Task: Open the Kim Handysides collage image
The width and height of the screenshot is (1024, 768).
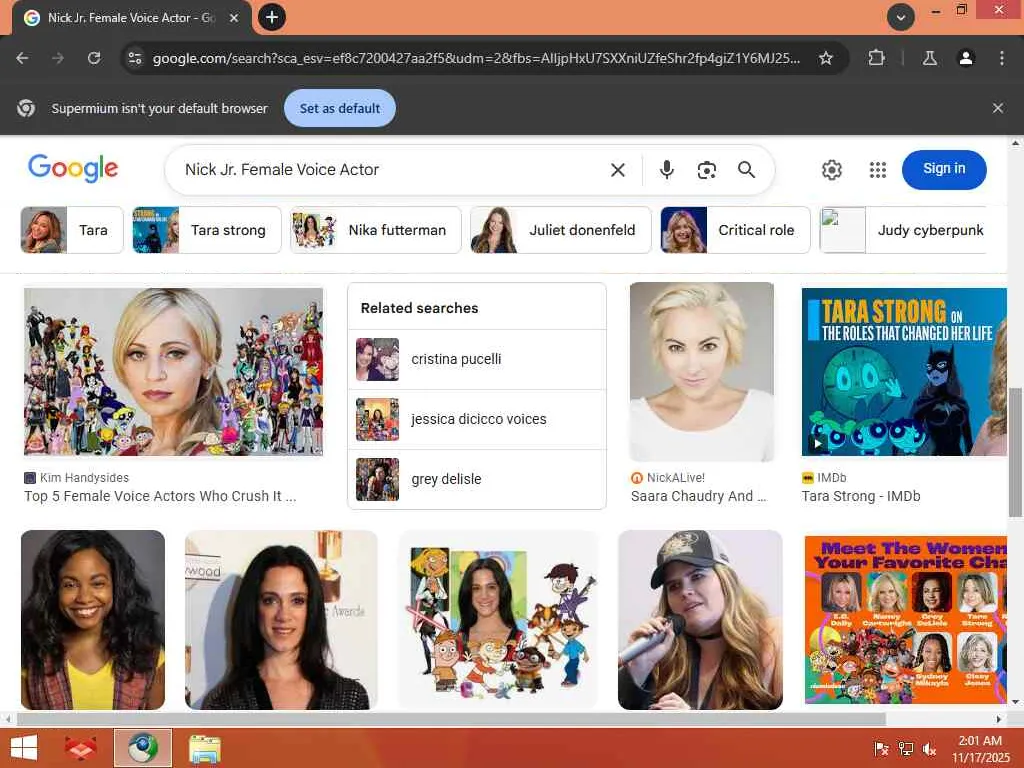Action: coord(173,372)
